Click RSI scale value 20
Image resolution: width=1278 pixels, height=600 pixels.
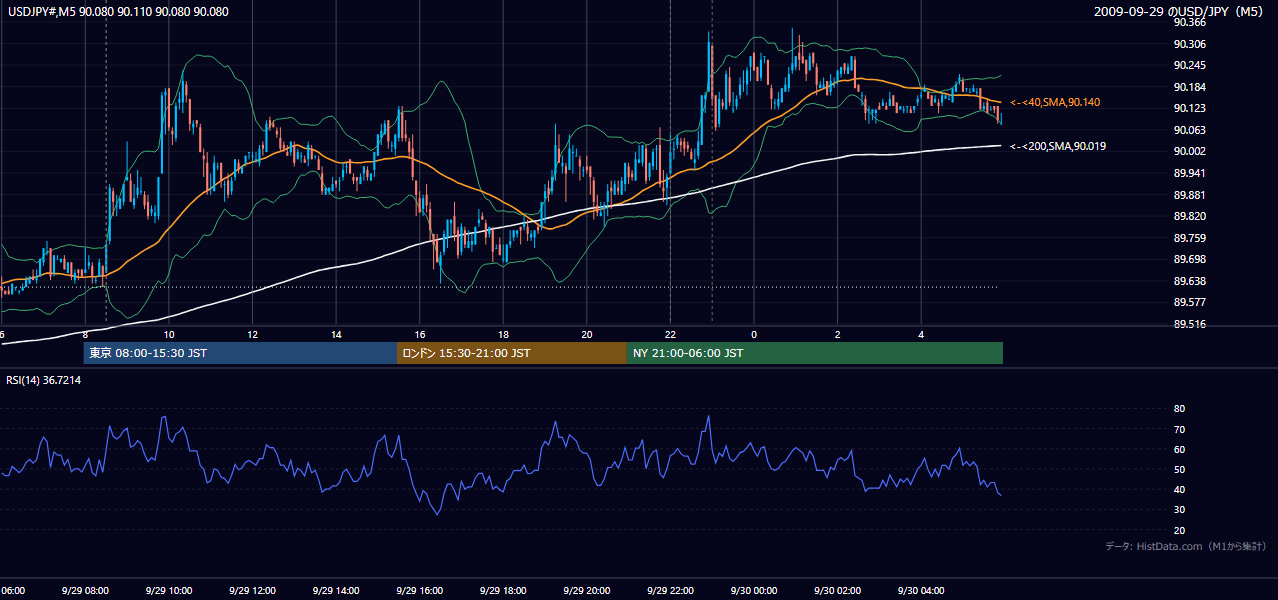click(1179, 530)
